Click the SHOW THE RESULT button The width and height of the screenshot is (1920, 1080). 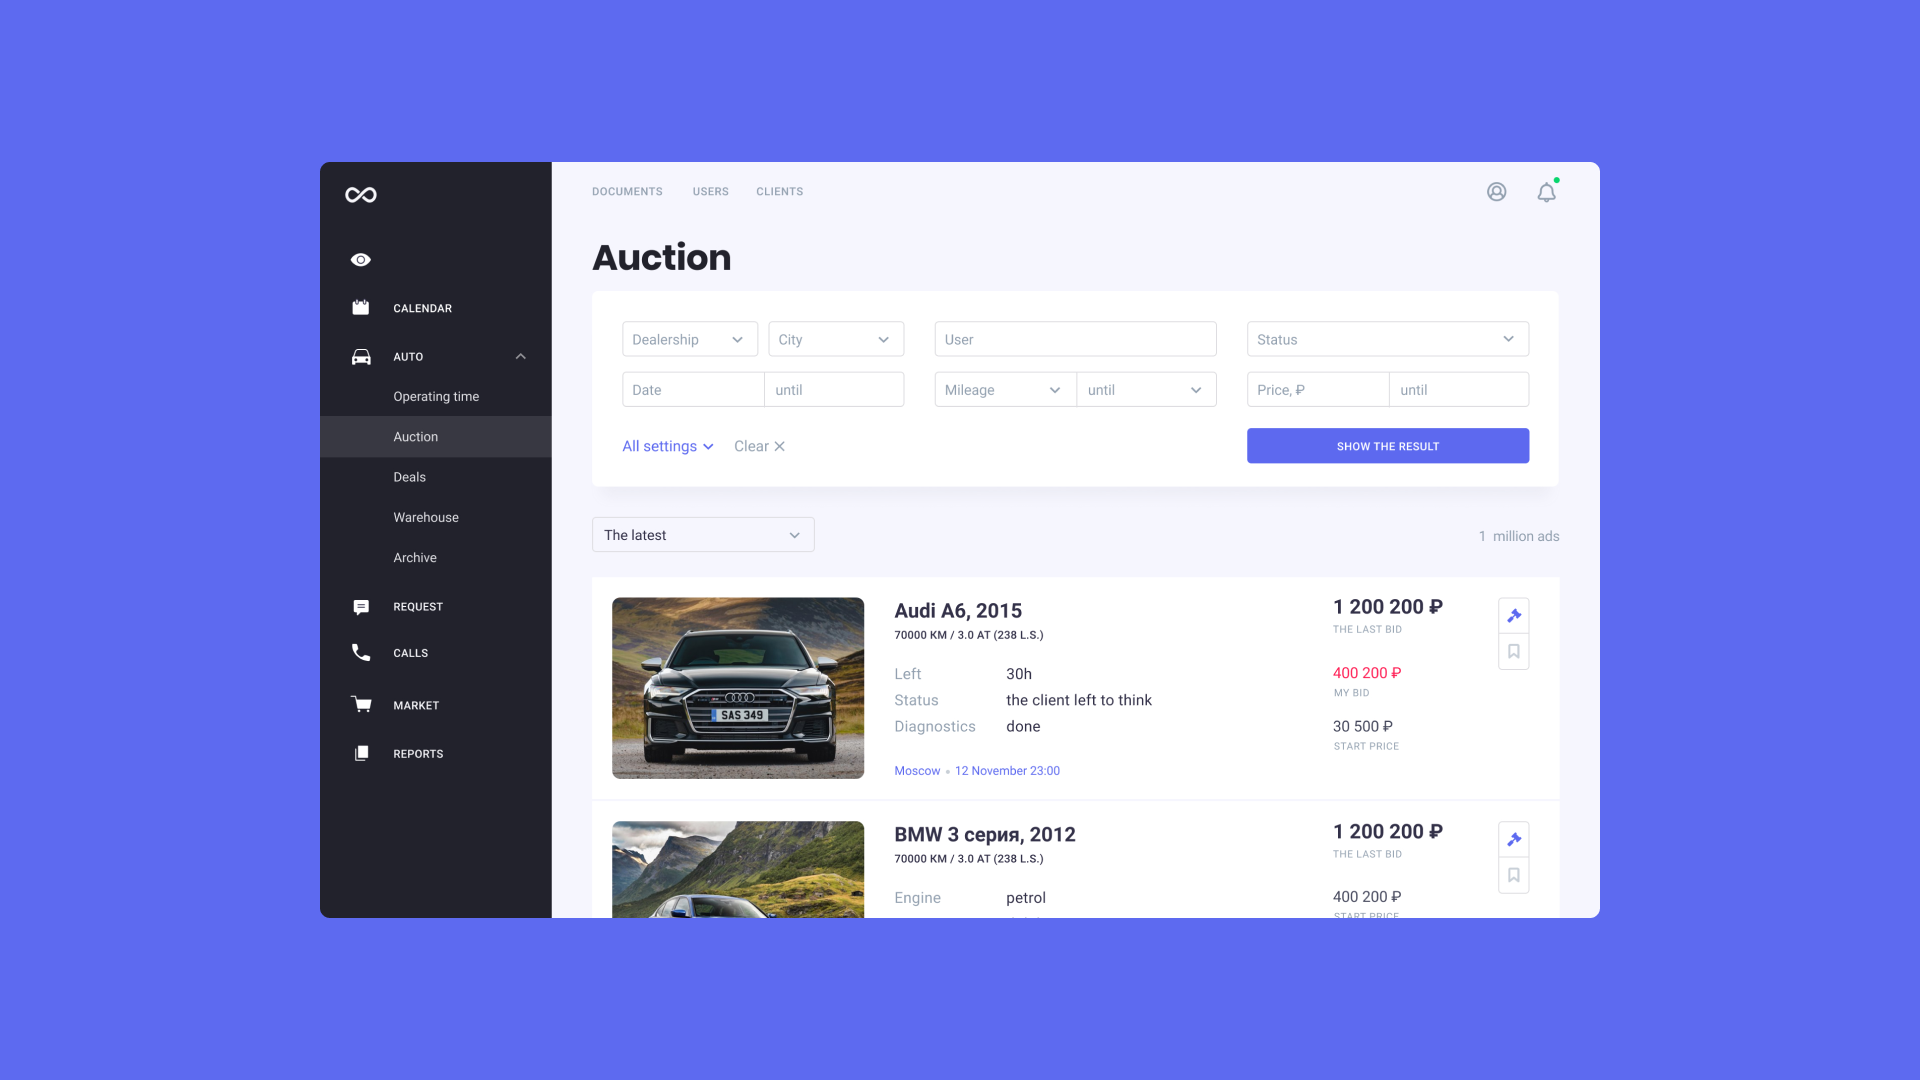pyautogui.click(x=1387, y=446)
